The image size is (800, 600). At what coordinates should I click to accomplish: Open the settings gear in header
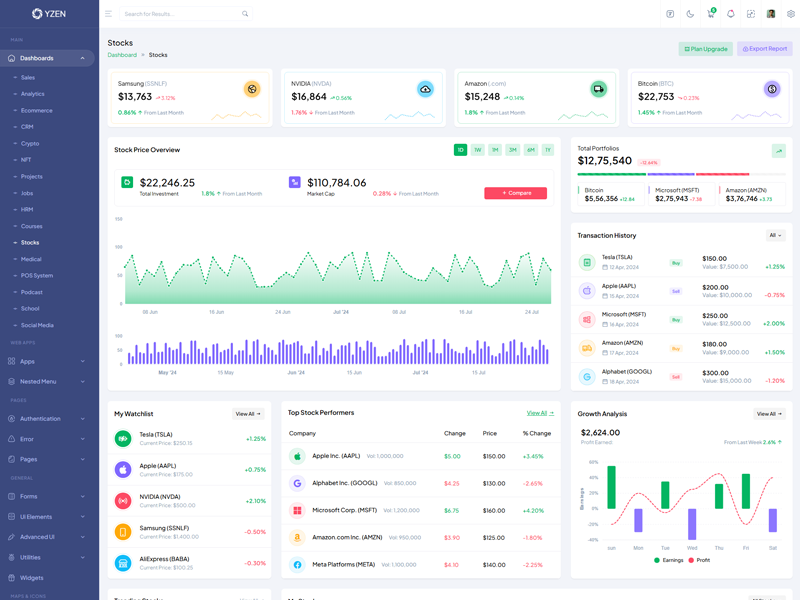point(791,14)
